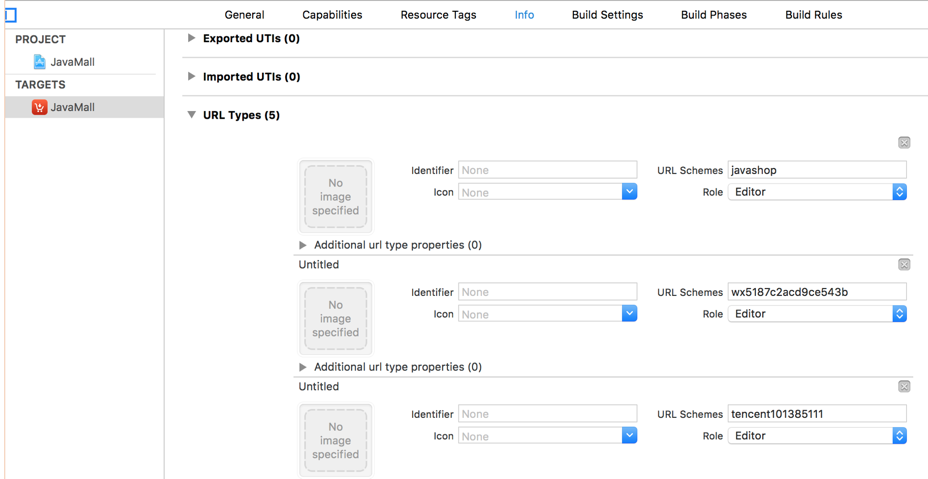Click the image well next to wx5187c2acd9ce543b scheme

(x=336, y=319)
